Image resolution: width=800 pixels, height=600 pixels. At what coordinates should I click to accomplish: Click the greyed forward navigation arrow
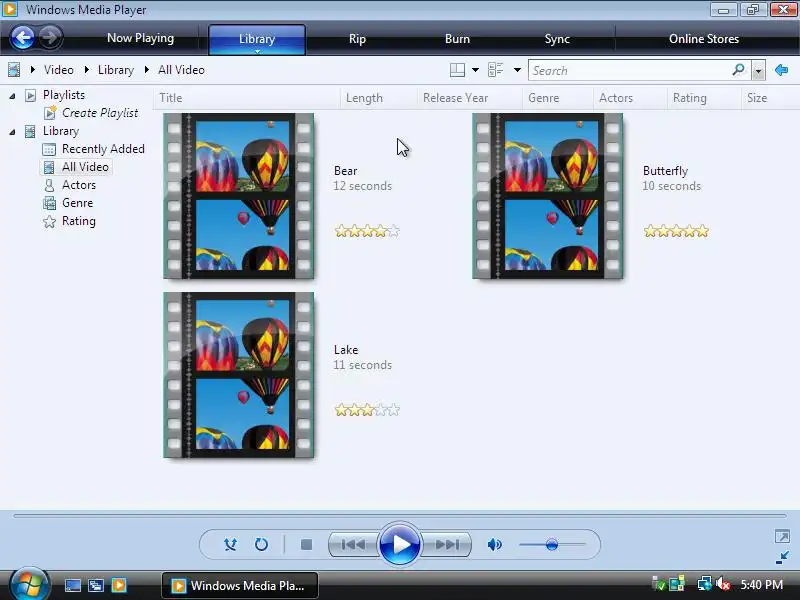[x=49, y=37]
